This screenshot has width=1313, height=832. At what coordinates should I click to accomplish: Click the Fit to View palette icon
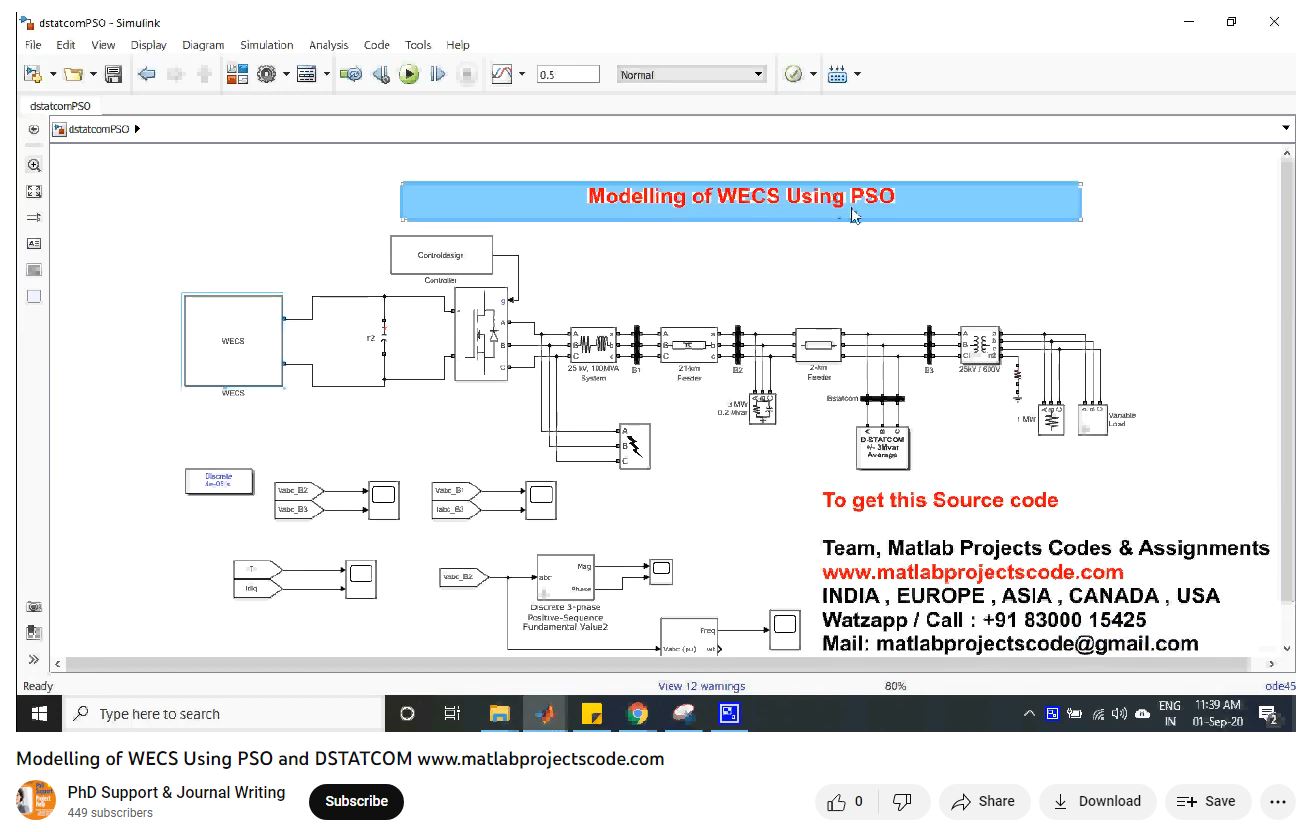(34, 191)
